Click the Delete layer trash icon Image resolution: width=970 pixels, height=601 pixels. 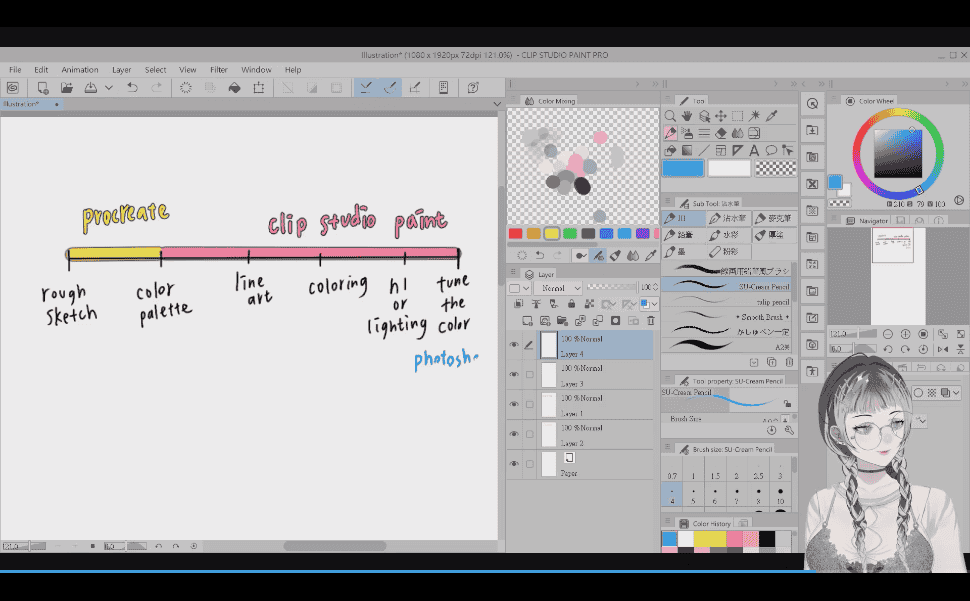[651, 321]
